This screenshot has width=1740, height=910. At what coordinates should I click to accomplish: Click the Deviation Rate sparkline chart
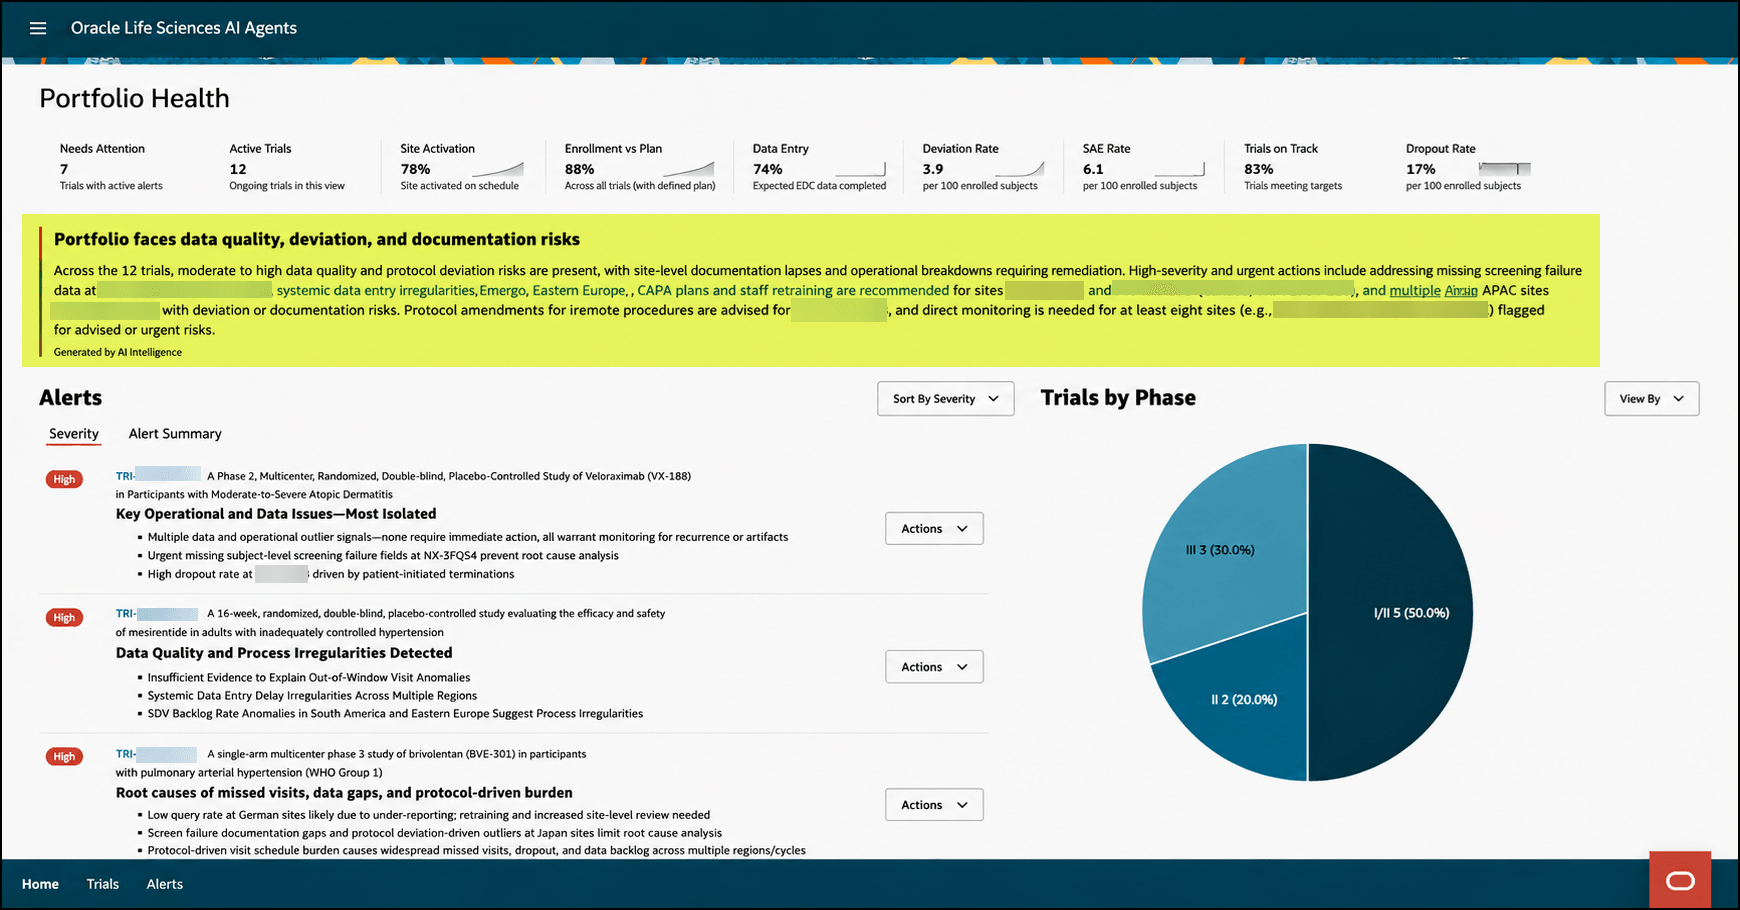(1019, 169)
